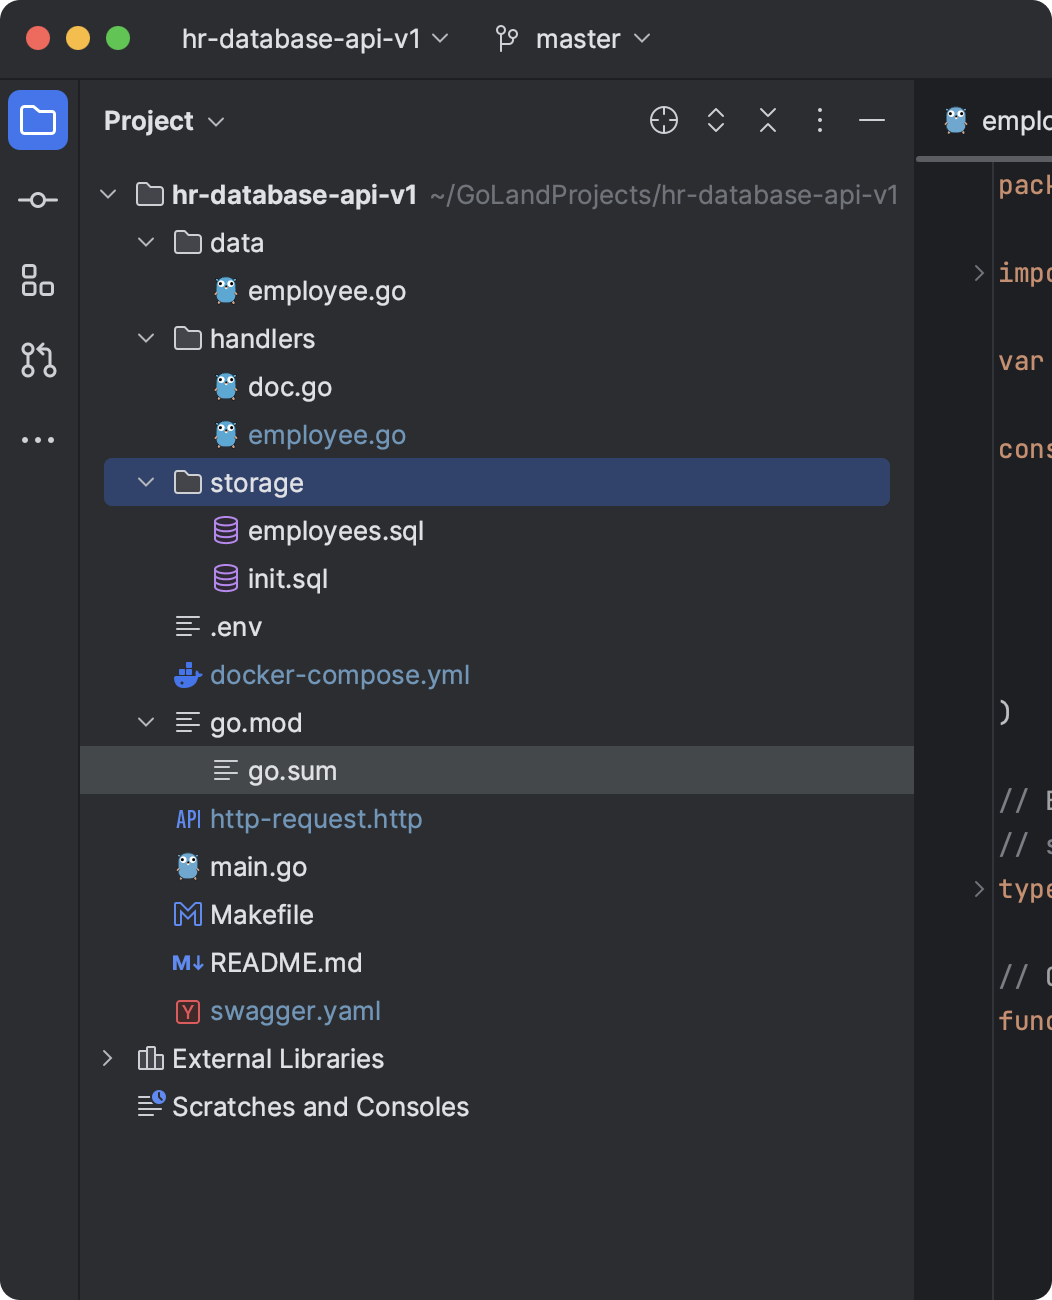Collapse the handlers folder
1052x1300 pixels.
point(146,339)
